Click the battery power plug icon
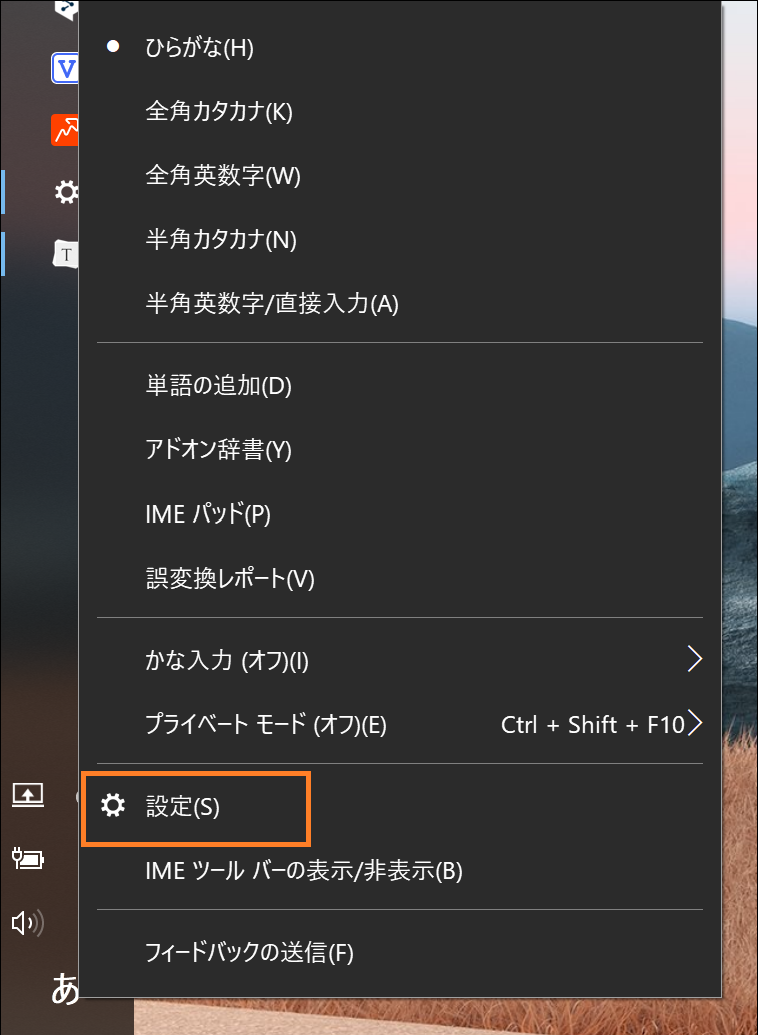Screen dimensions: 758x1036 pos(28,858)
